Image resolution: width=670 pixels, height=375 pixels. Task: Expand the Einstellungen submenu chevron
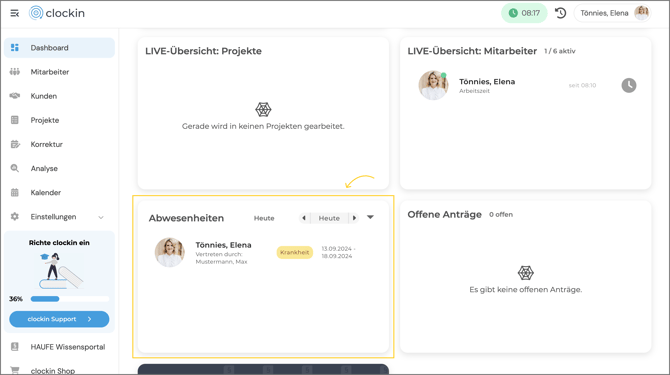pyautogui.click(x=101, y=217)
